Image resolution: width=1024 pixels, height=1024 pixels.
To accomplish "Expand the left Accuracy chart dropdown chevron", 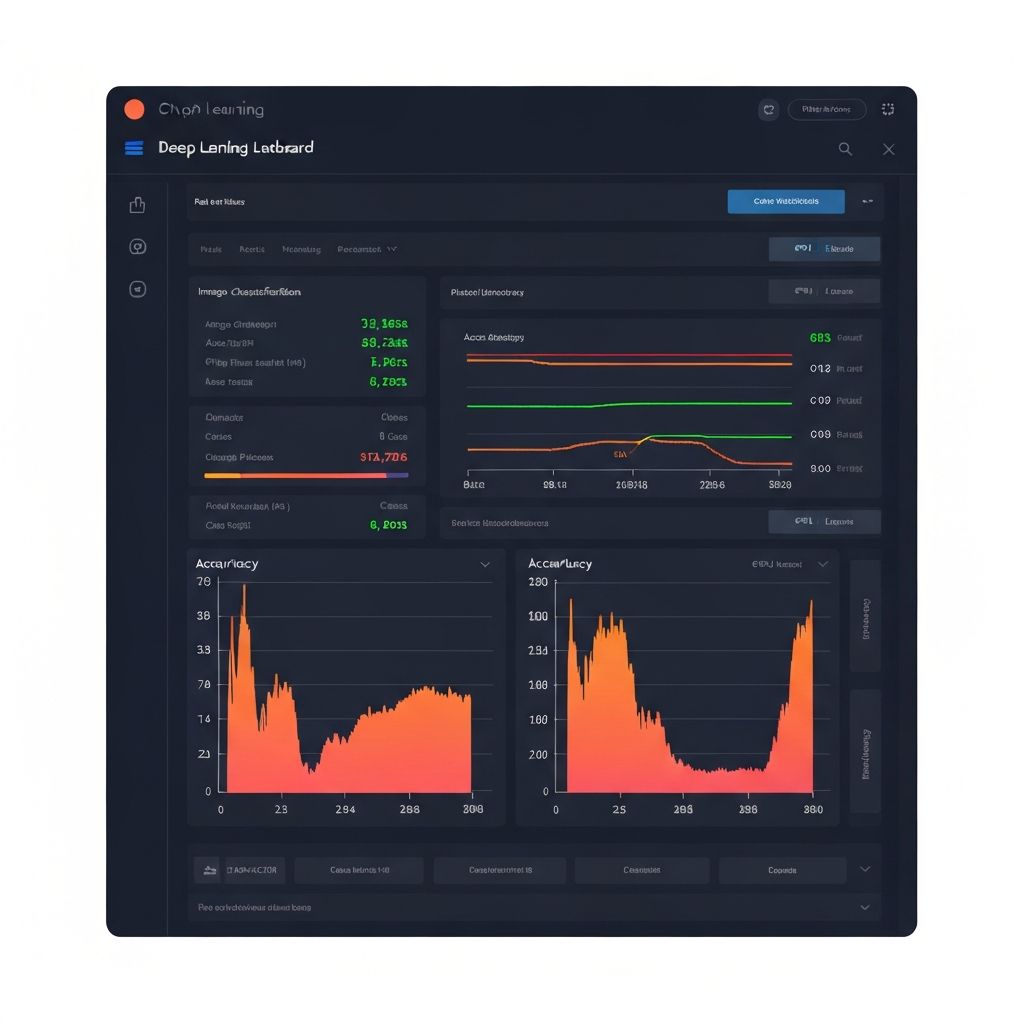I will (485, 564).
